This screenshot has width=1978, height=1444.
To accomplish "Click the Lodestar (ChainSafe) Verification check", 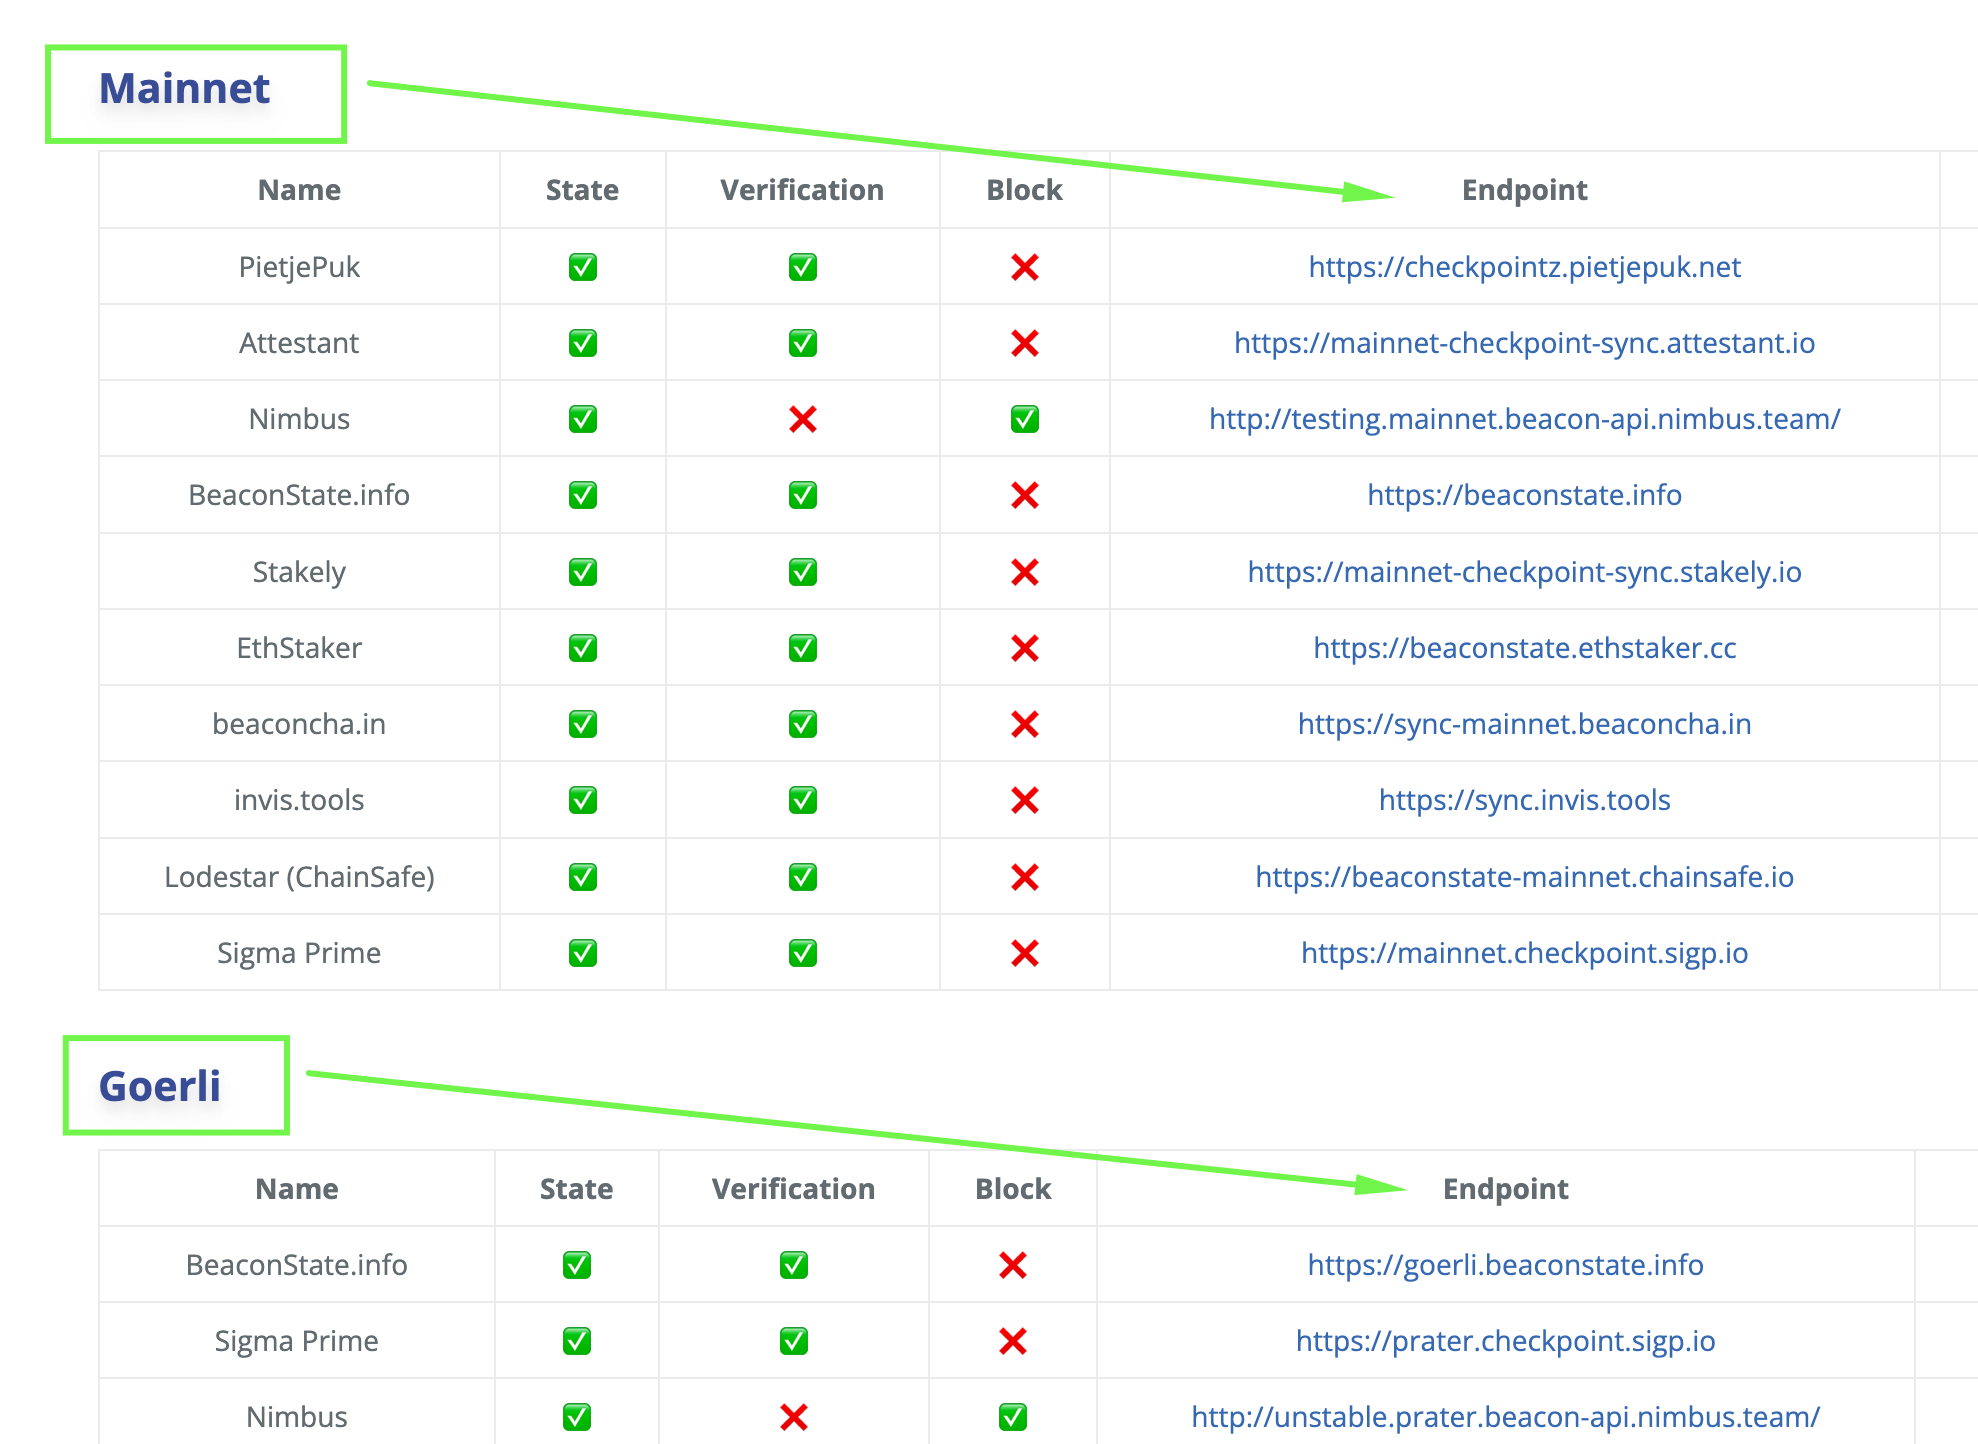I will 803,877.
